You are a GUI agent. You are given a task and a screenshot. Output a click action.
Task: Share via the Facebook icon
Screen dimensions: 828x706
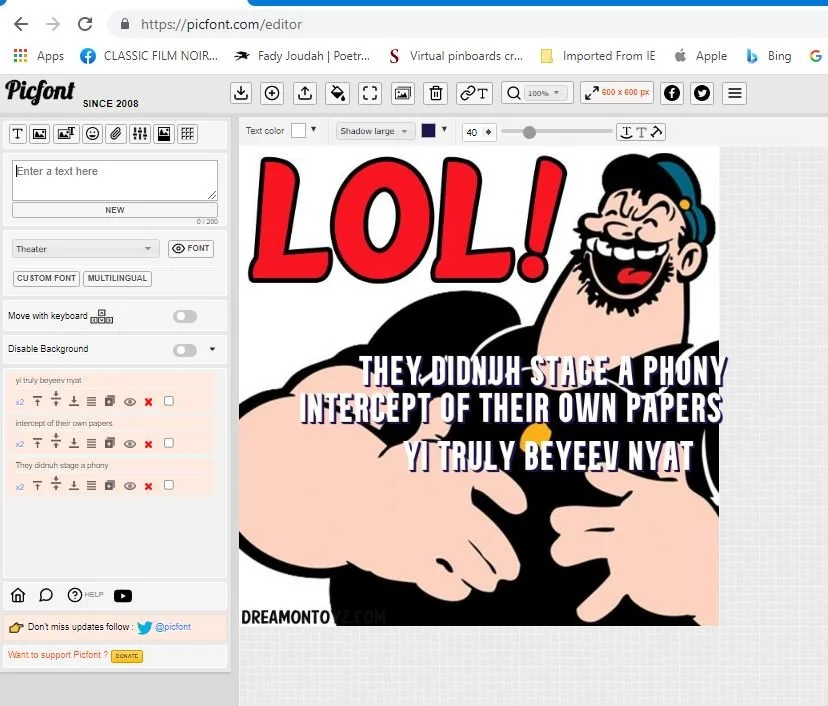tap(672, 93)
